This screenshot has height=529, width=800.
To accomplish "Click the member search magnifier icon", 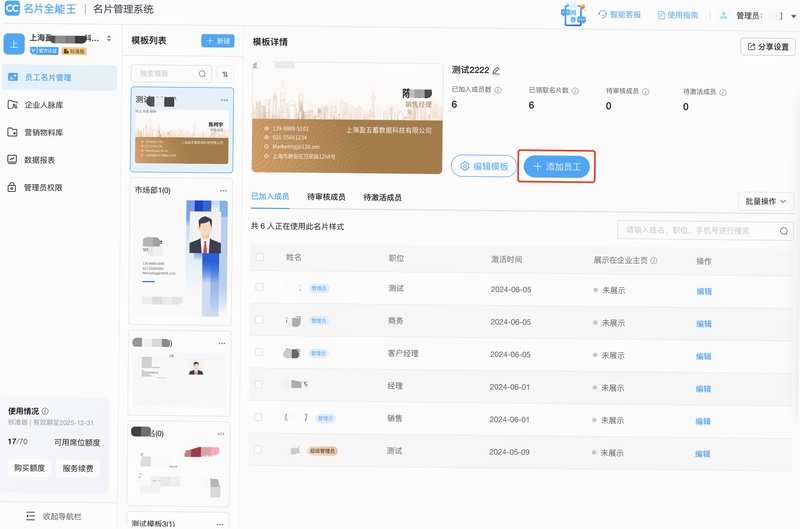I will pyautogui.click(x=784, y=232).
